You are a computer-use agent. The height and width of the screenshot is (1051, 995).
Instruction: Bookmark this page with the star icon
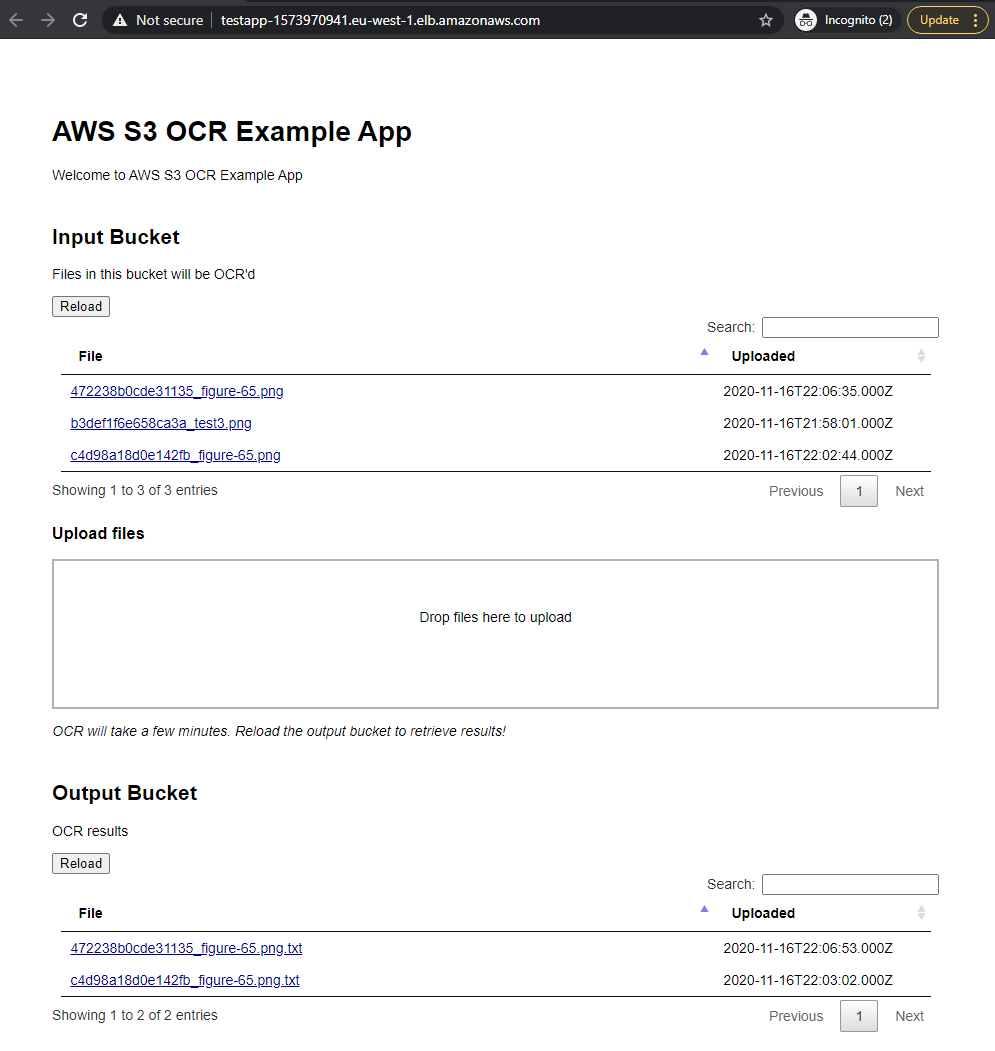pos(766,20)
